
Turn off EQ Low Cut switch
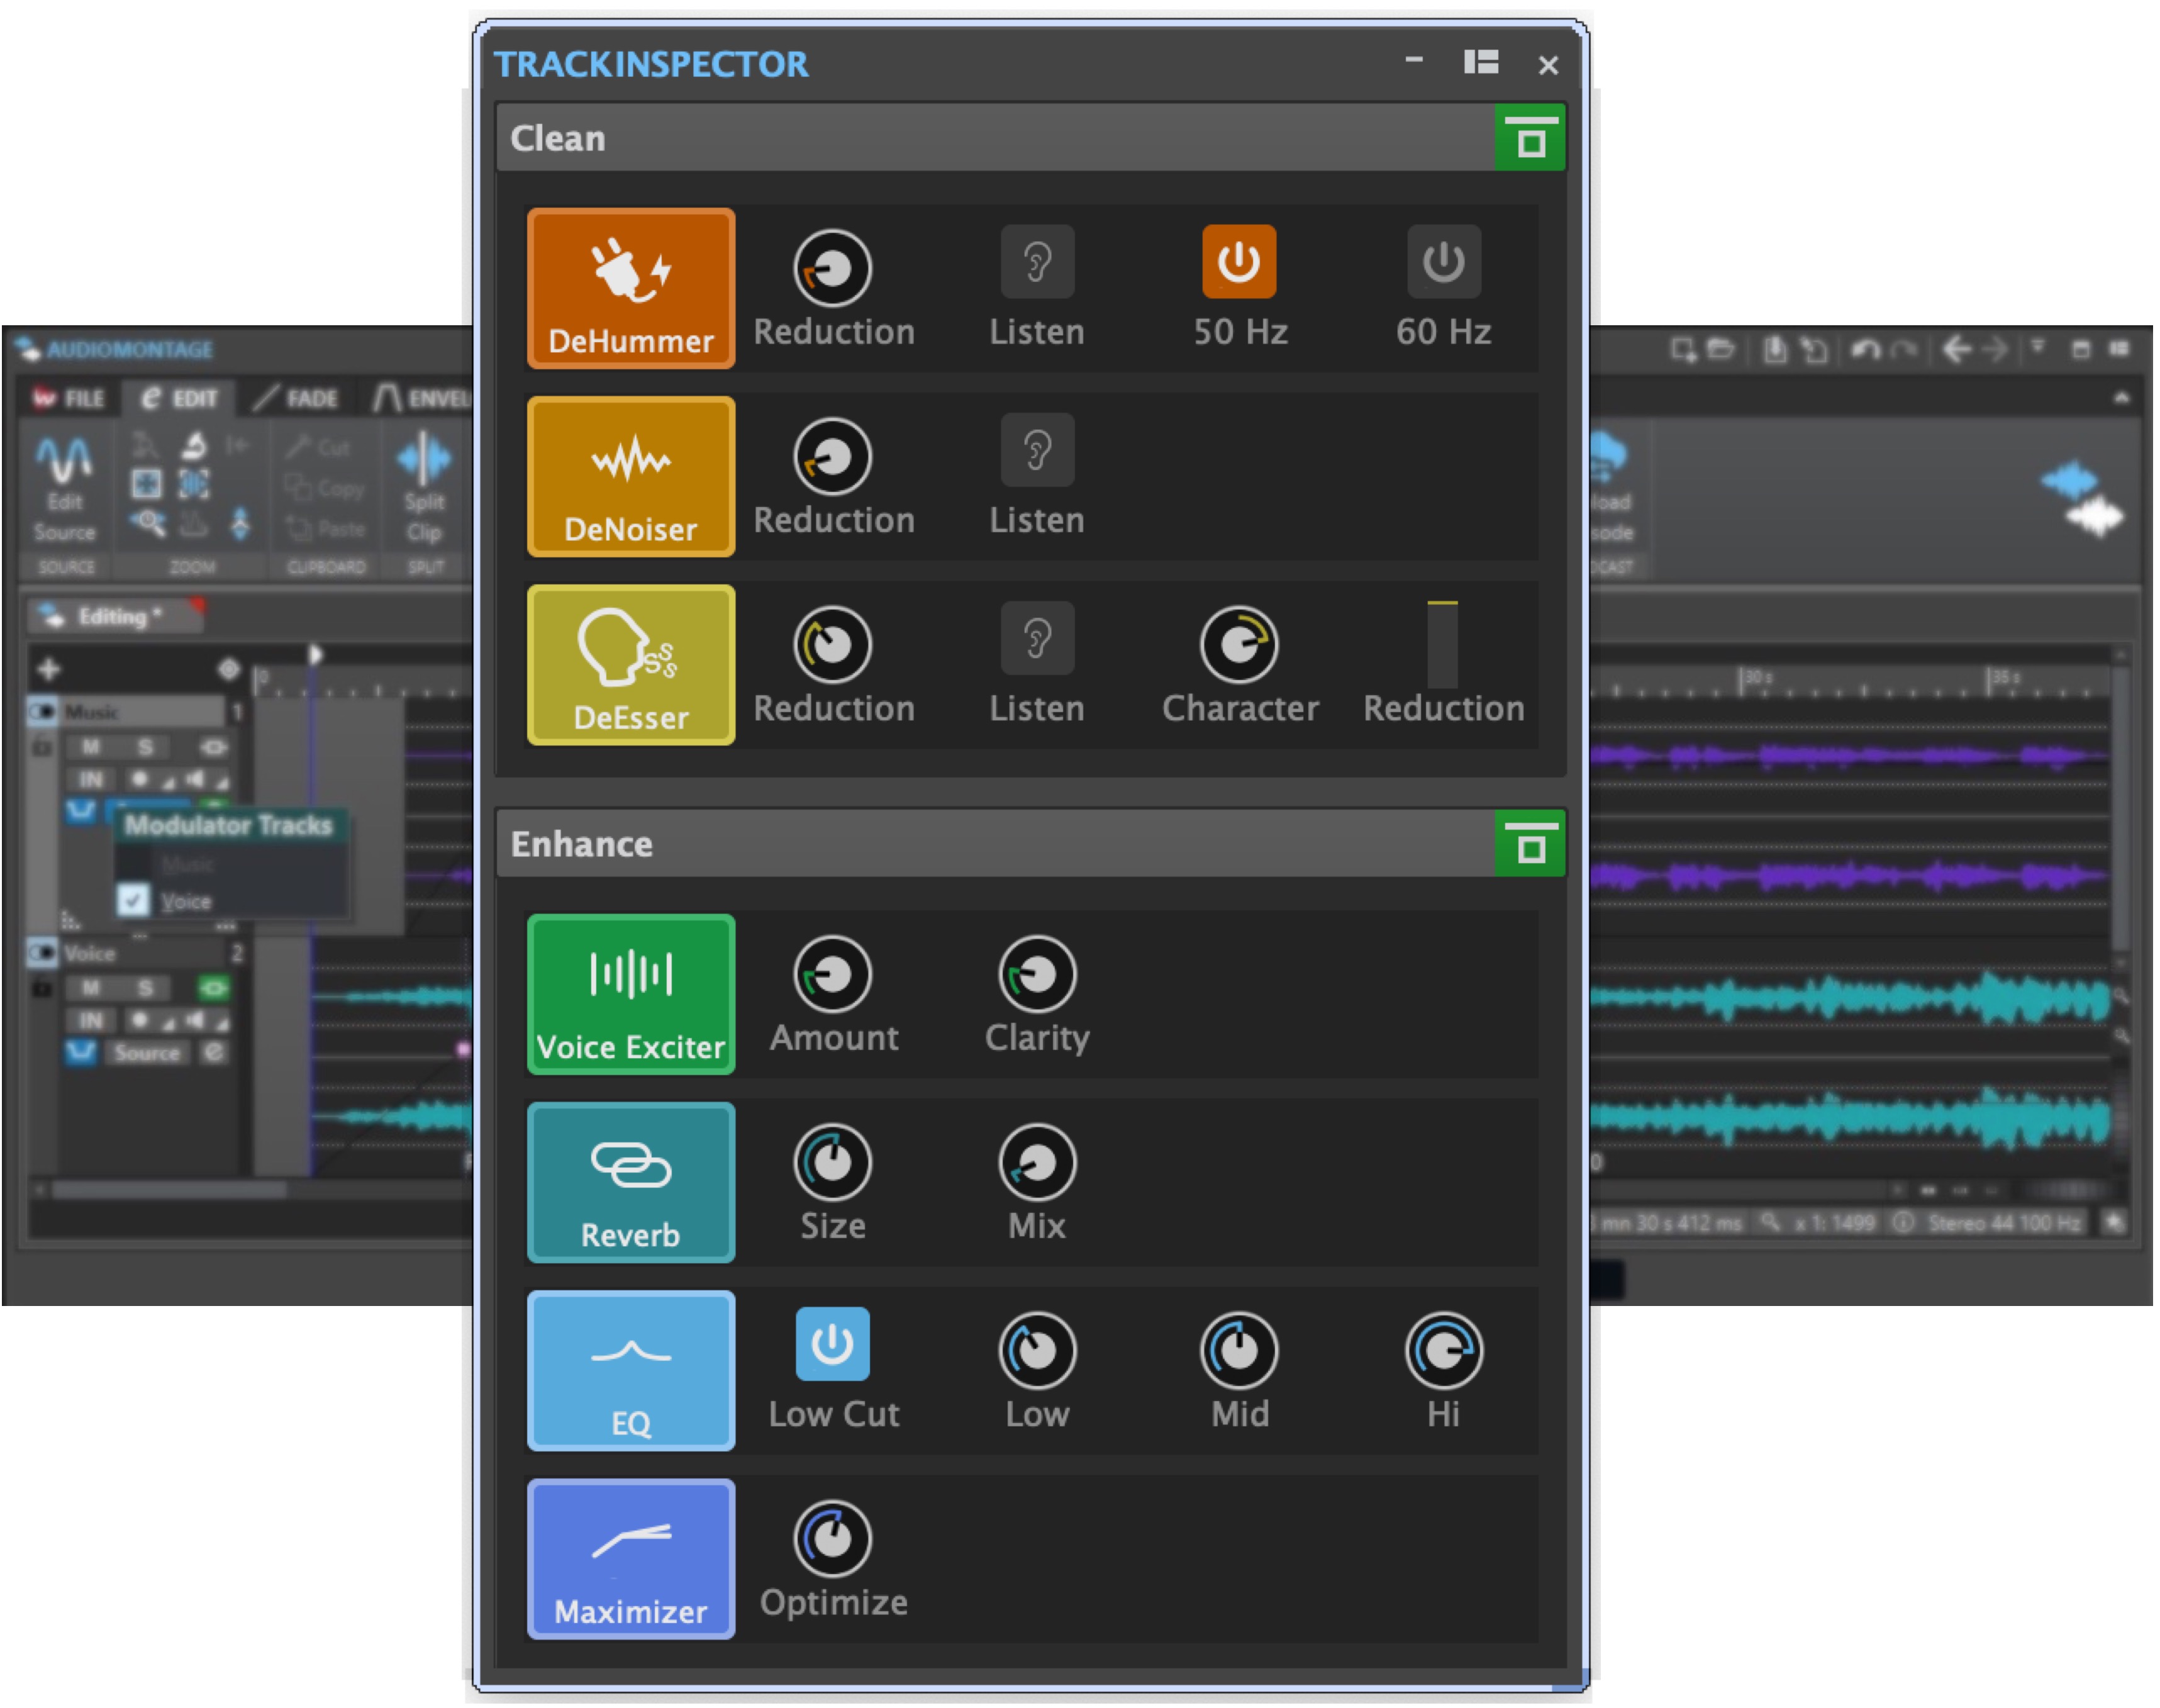click(833, 1344)
